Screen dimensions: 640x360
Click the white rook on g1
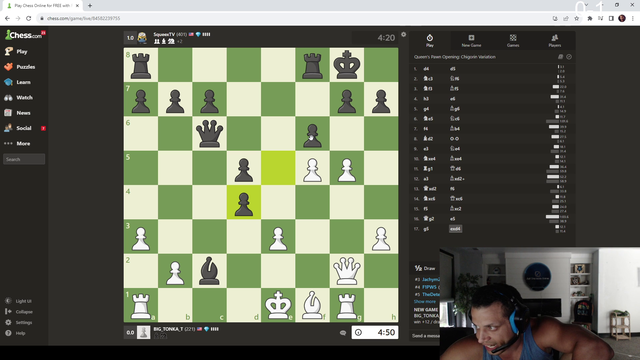pyautogui.click(x=347, y=305)
